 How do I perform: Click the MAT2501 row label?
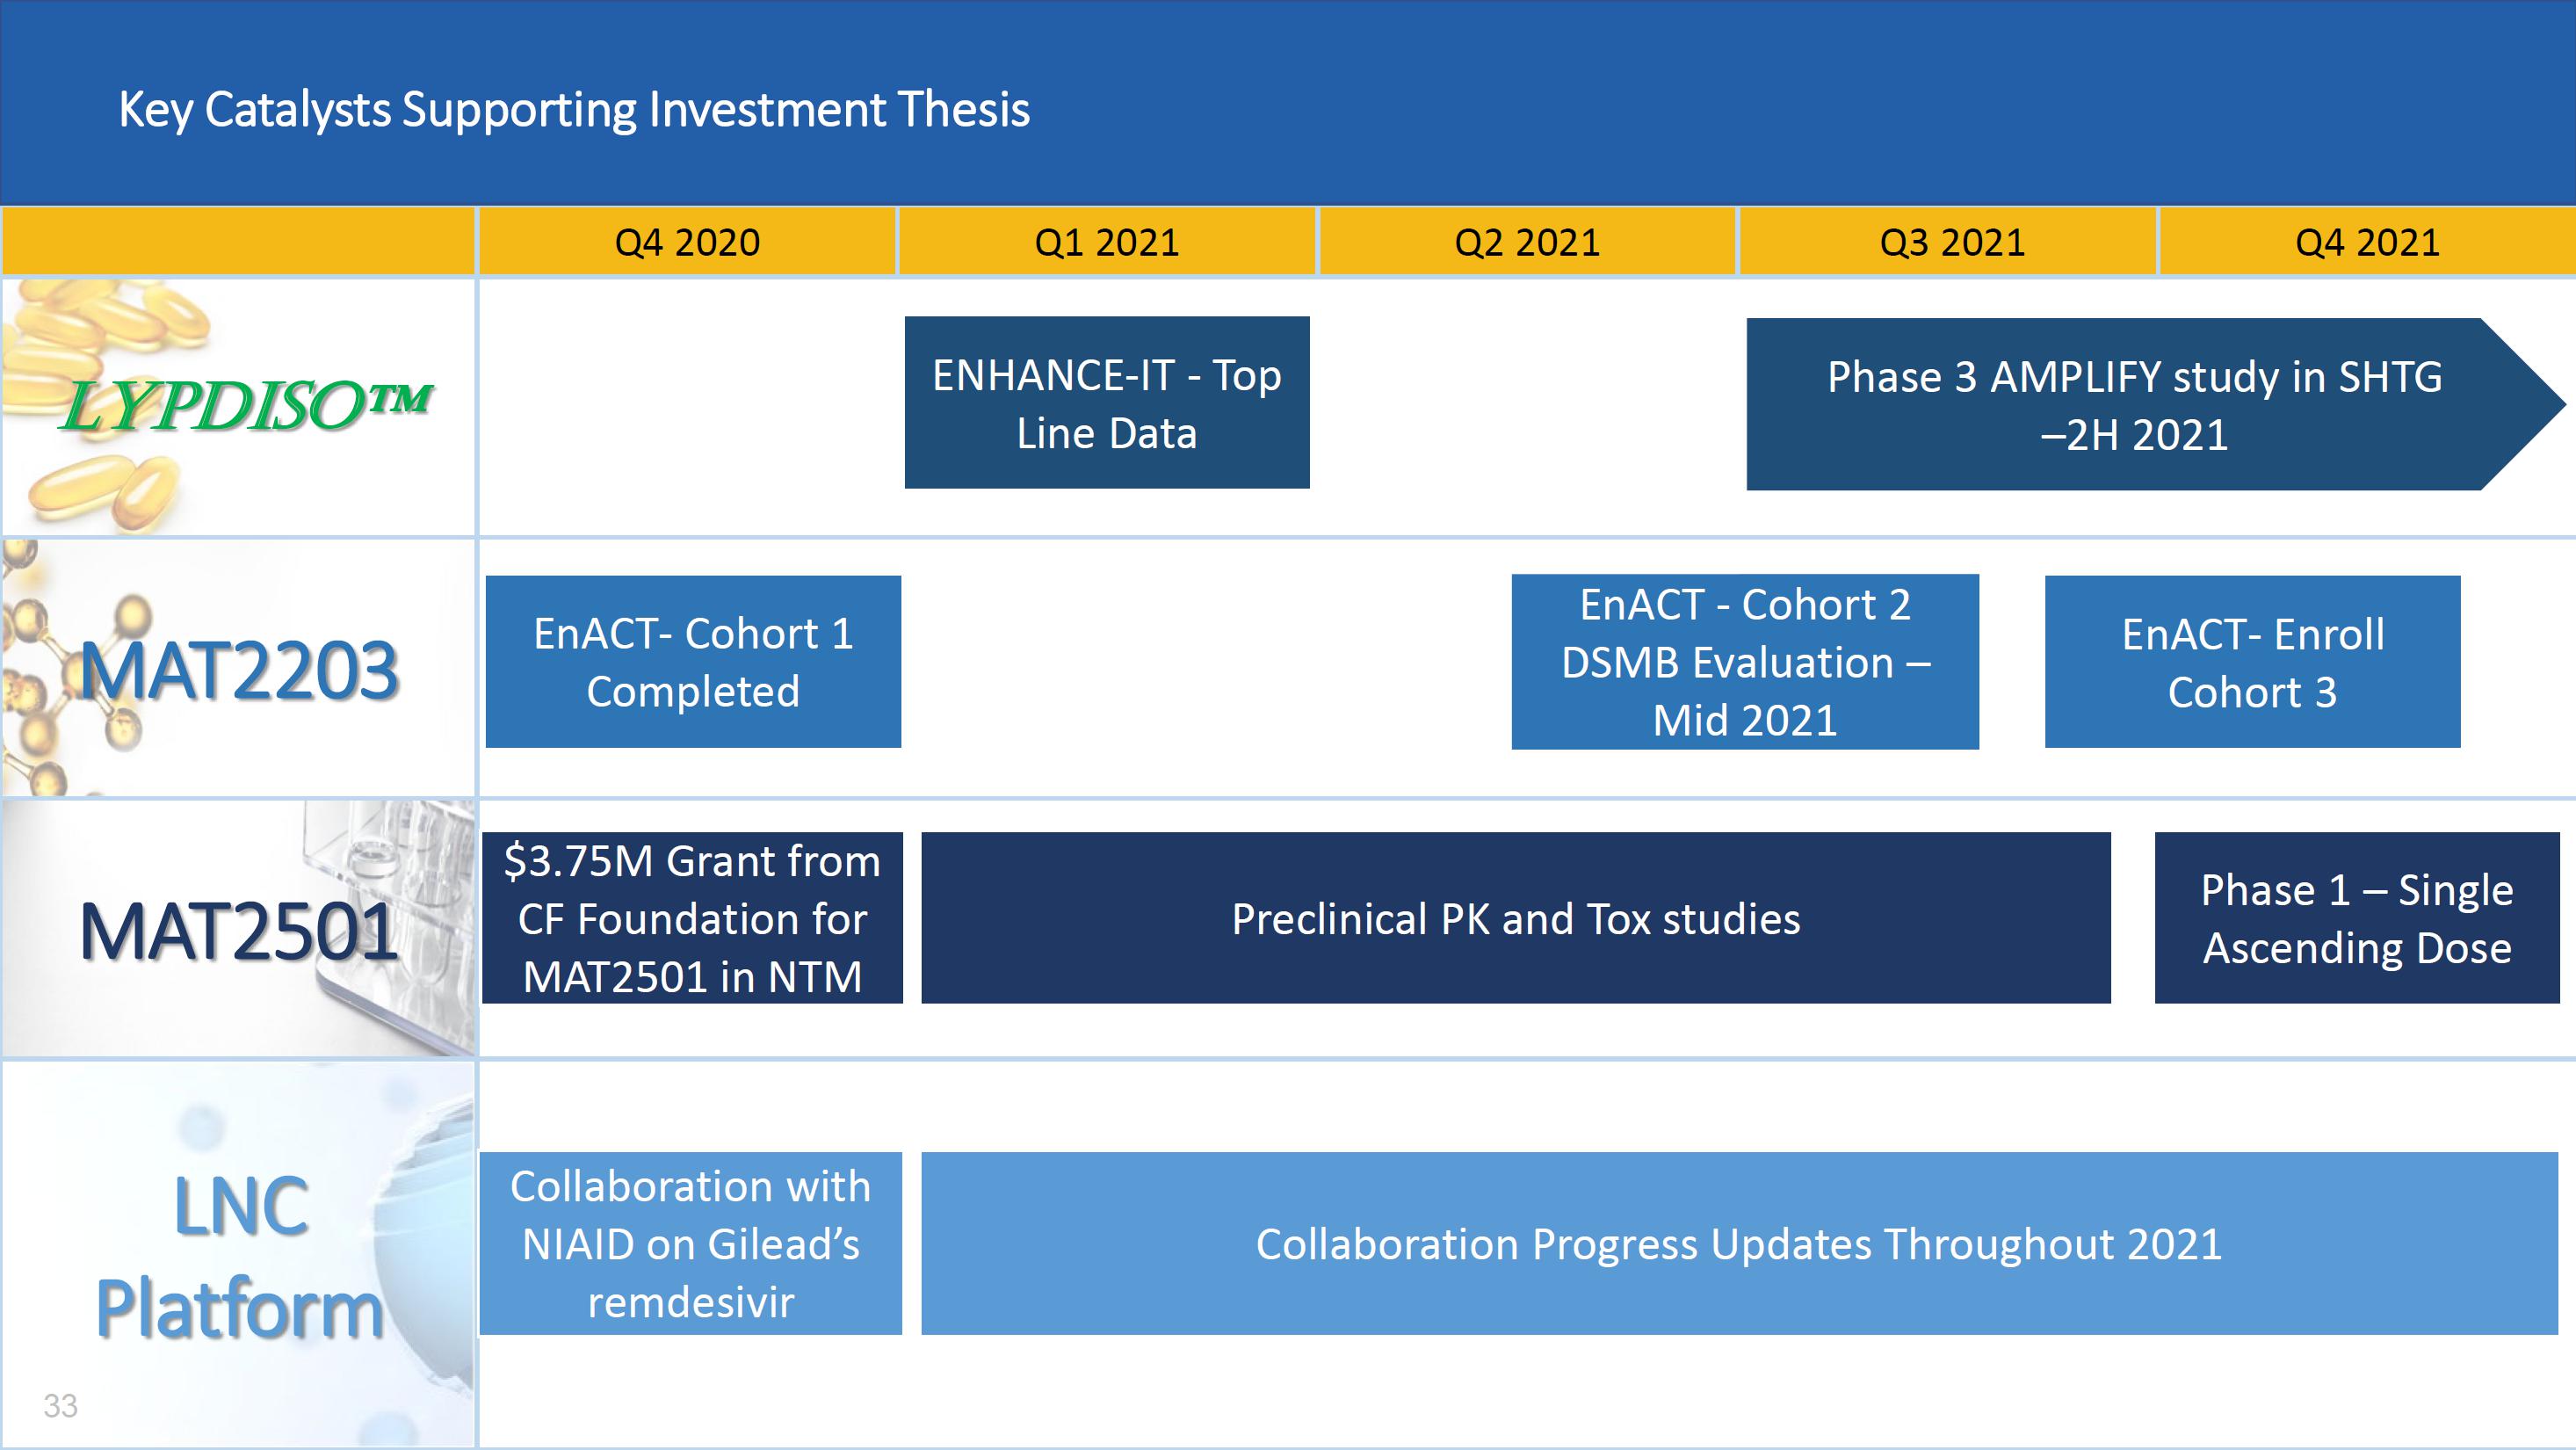pyautogui.click(x=238, y=931)
